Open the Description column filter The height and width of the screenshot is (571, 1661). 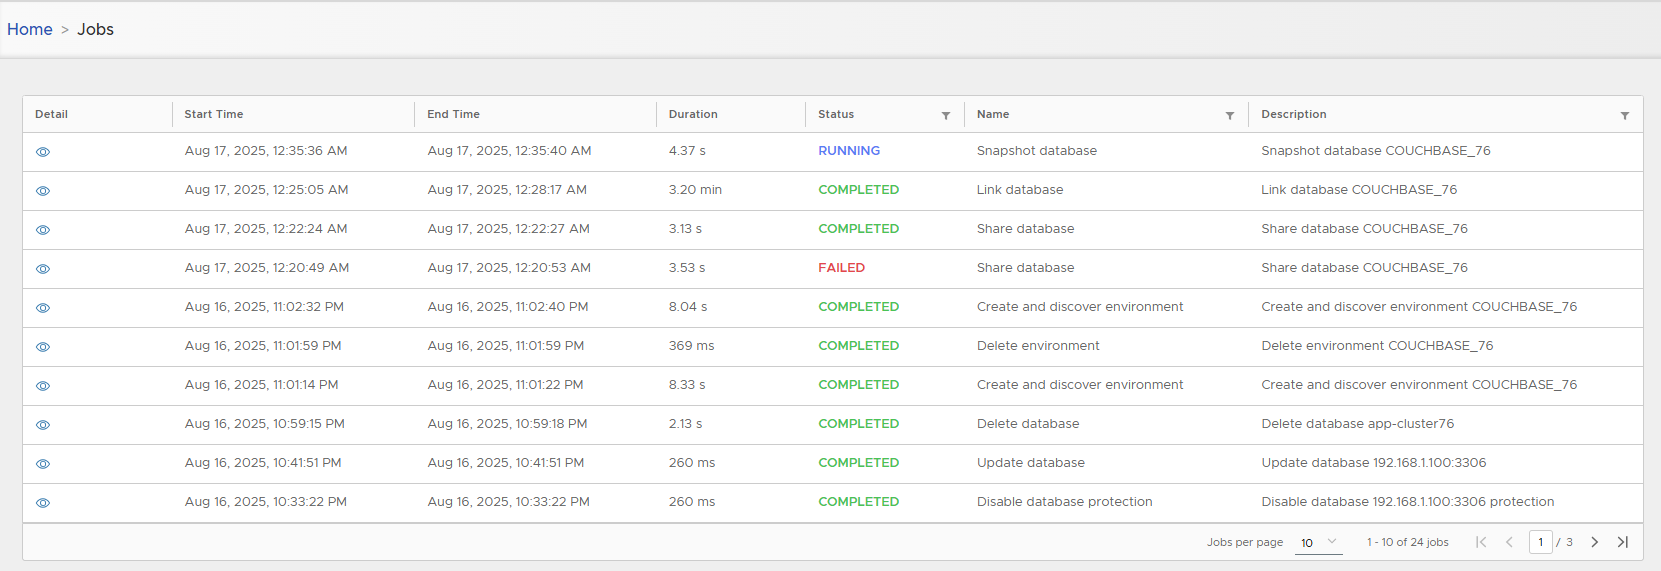[x=1624, y=116]
